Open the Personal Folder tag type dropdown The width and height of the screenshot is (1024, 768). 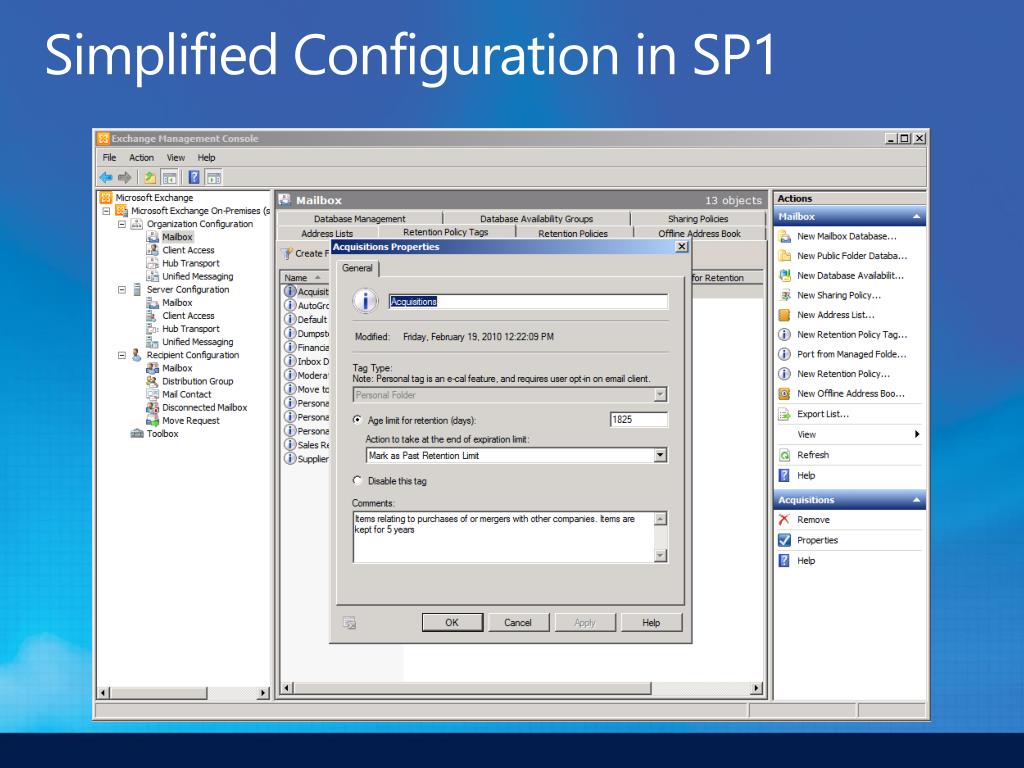pyautogui.click(x=660, y=394)
